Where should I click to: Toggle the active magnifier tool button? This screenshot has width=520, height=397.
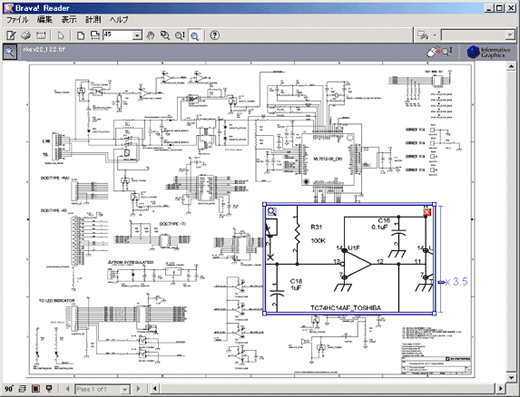pyautogui.click(x=195, y=35)
